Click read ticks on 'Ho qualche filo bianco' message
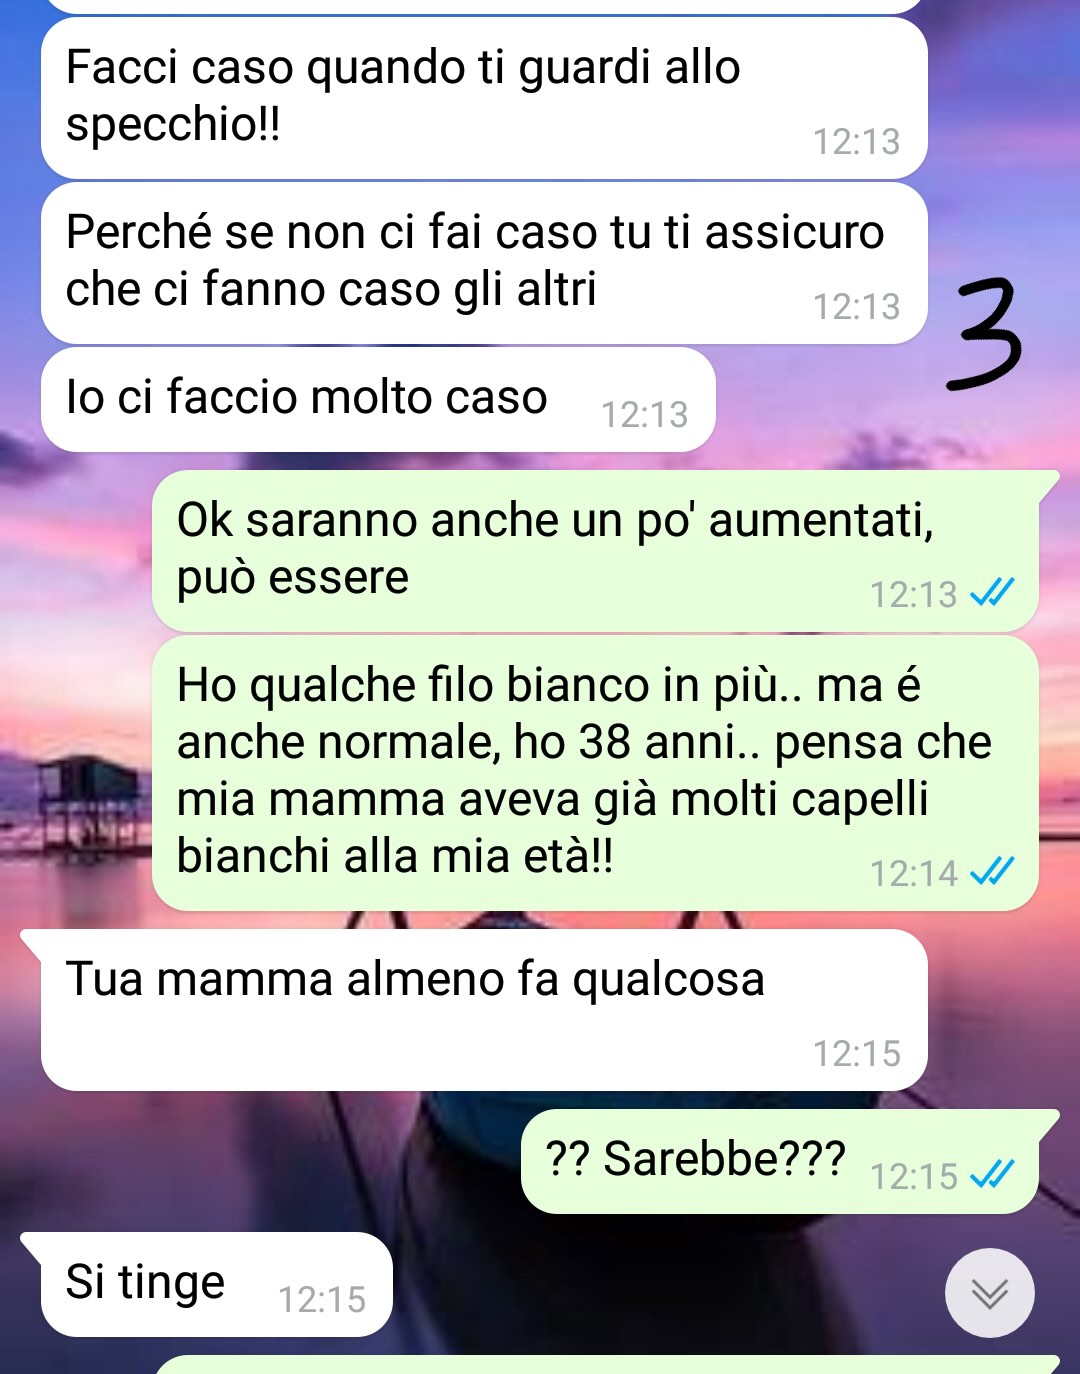This screenshot has height=1374, width=1080. tap(992, 872)
